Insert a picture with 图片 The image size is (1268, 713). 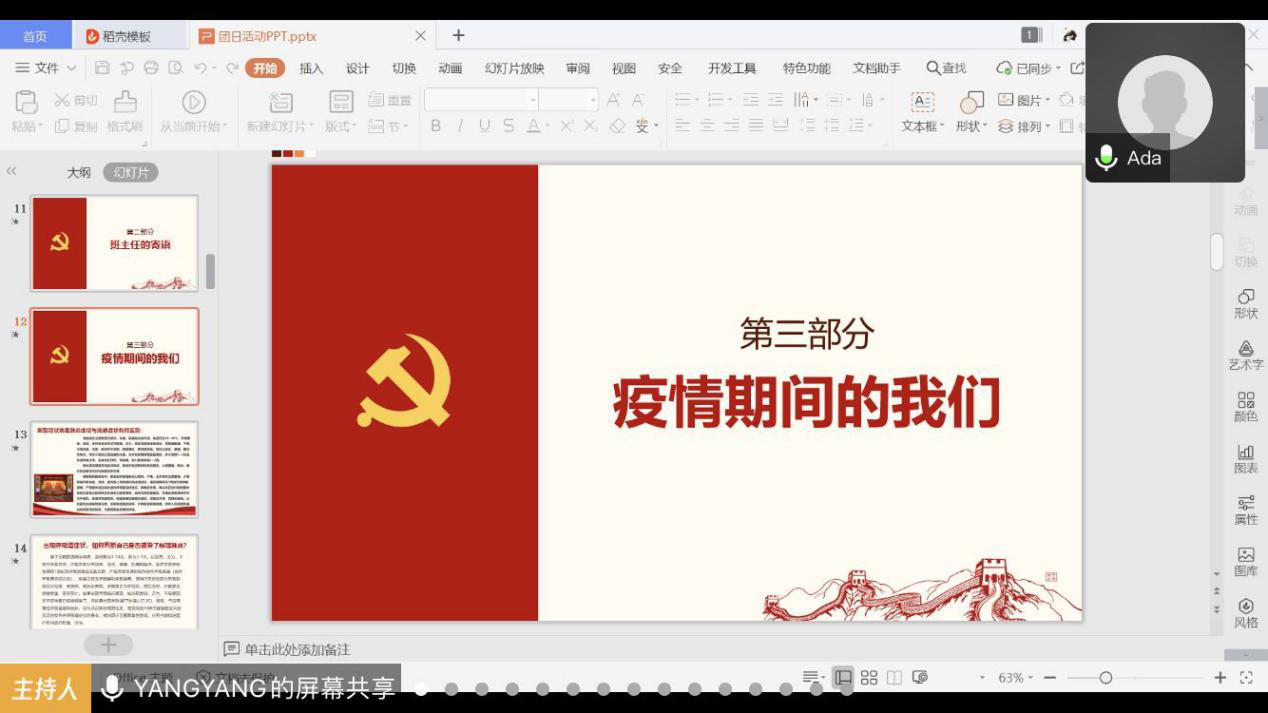1024,100
